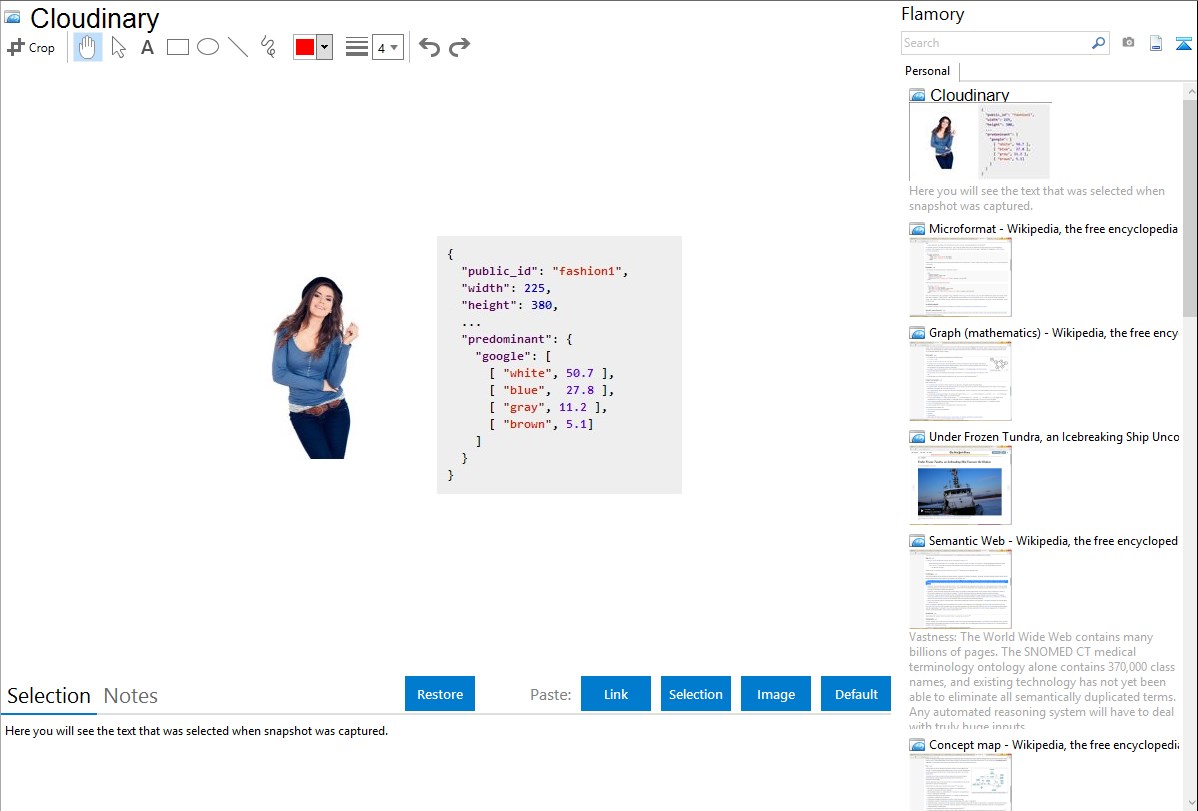Click the Flamory search field
Viewport: 1198px width, 811px height.
[x=995, y=43]
